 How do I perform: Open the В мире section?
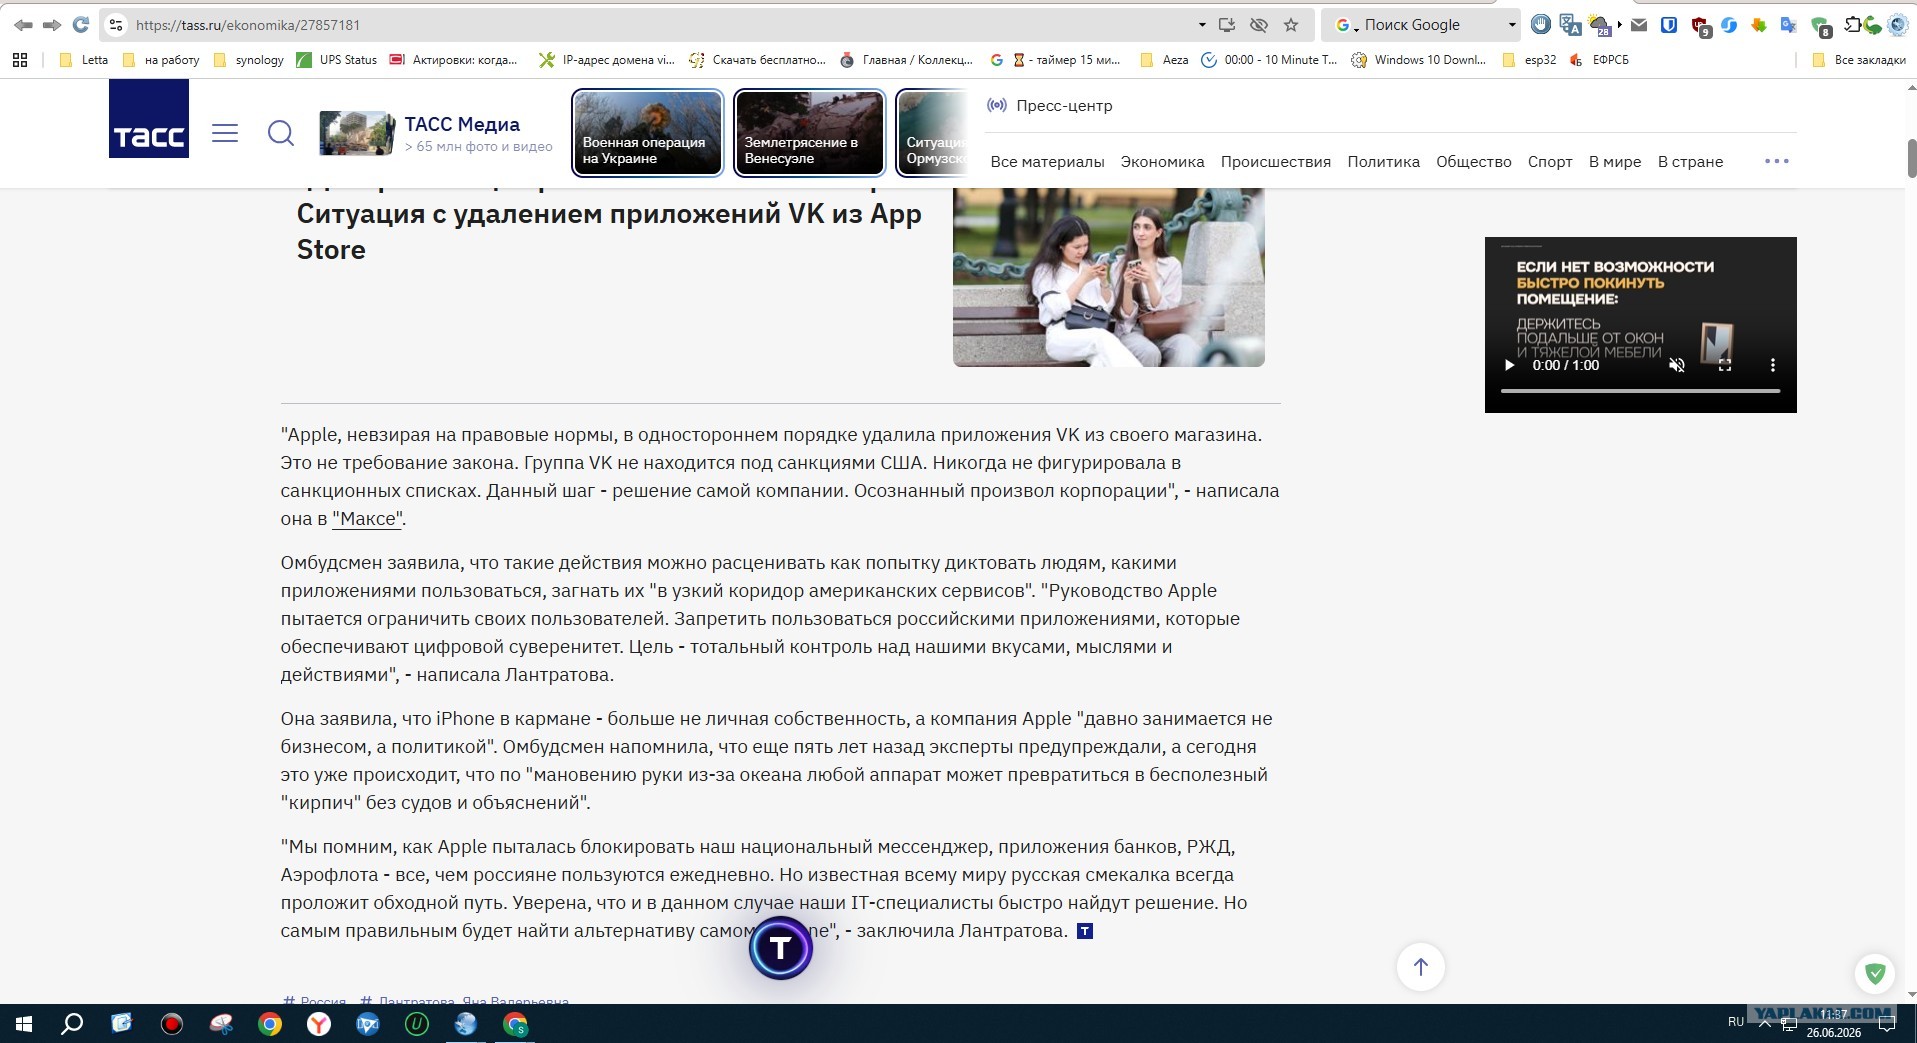click(1615, 162)
